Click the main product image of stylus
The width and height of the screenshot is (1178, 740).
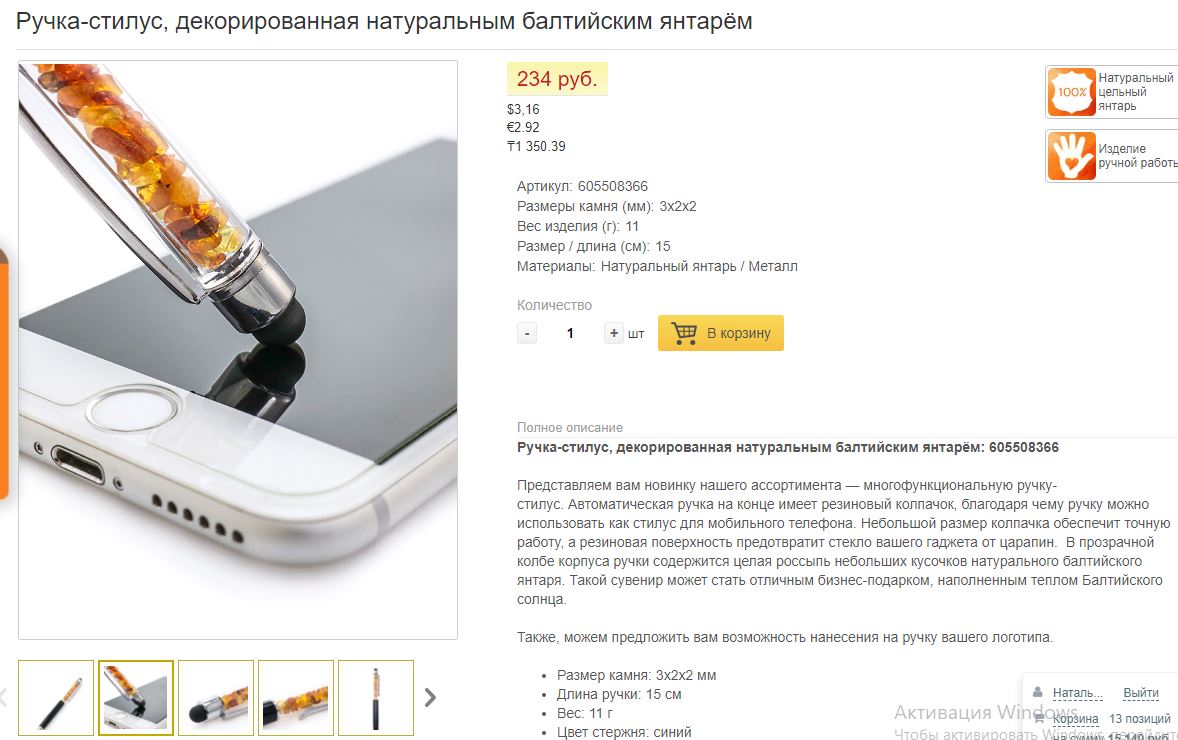point(238,350)
